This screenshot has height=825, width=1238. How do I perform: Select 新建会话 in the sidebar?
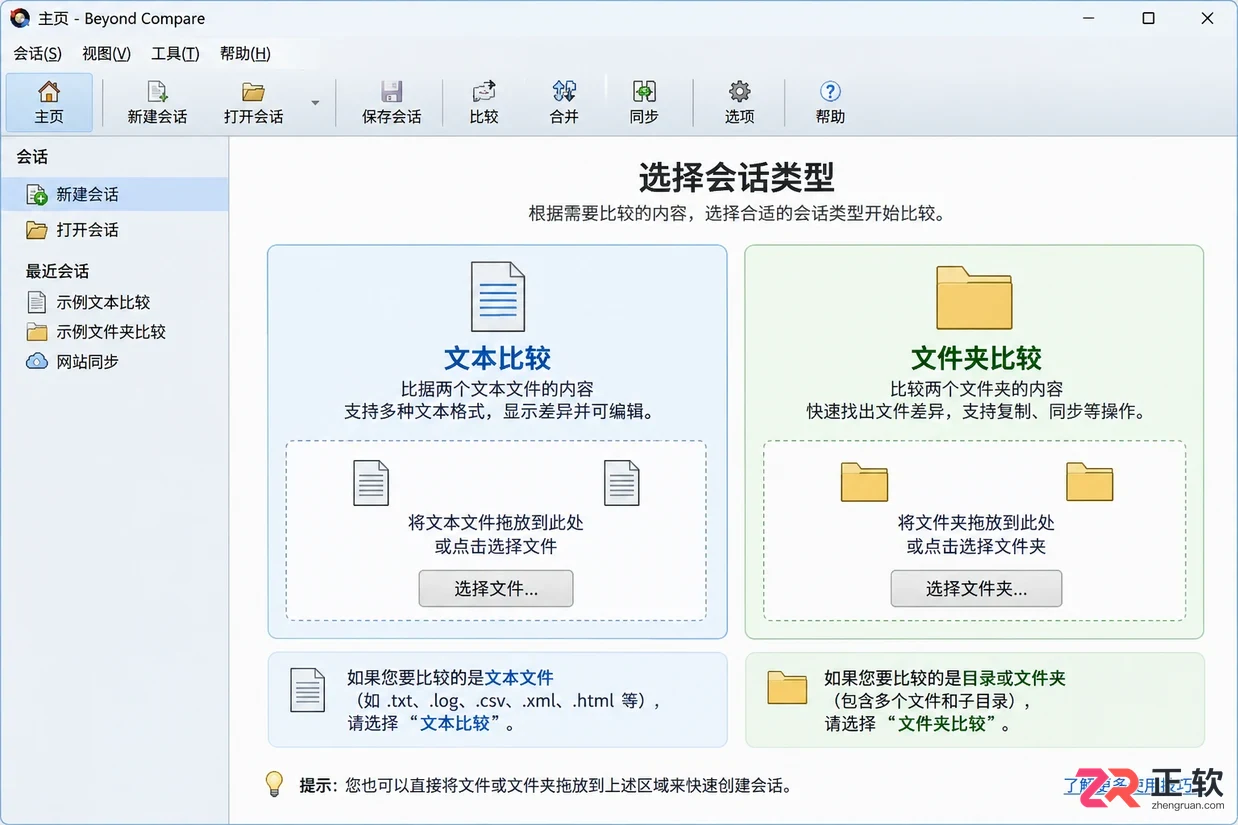(114, 194)
